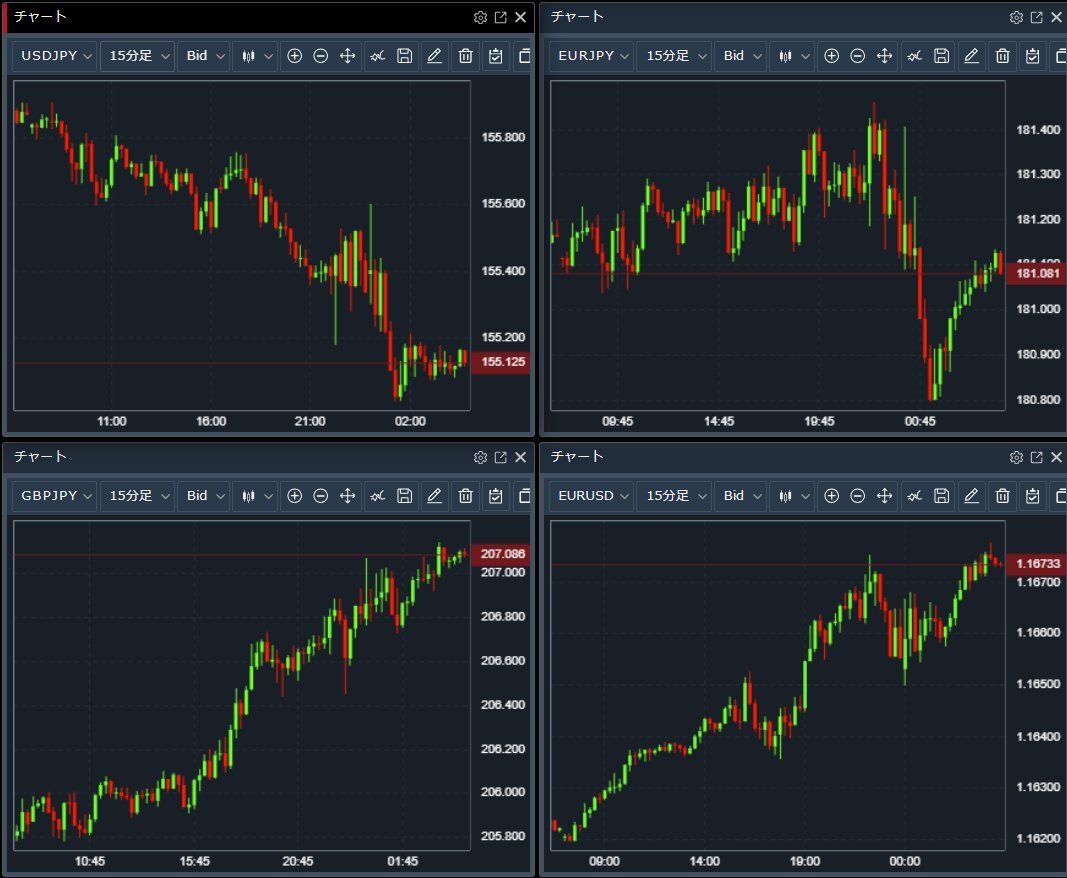Open the 15分足 timeframe dropdown on EURJPY chart
The width and height of the screenshot is (1067, 878).
point(674,56)
